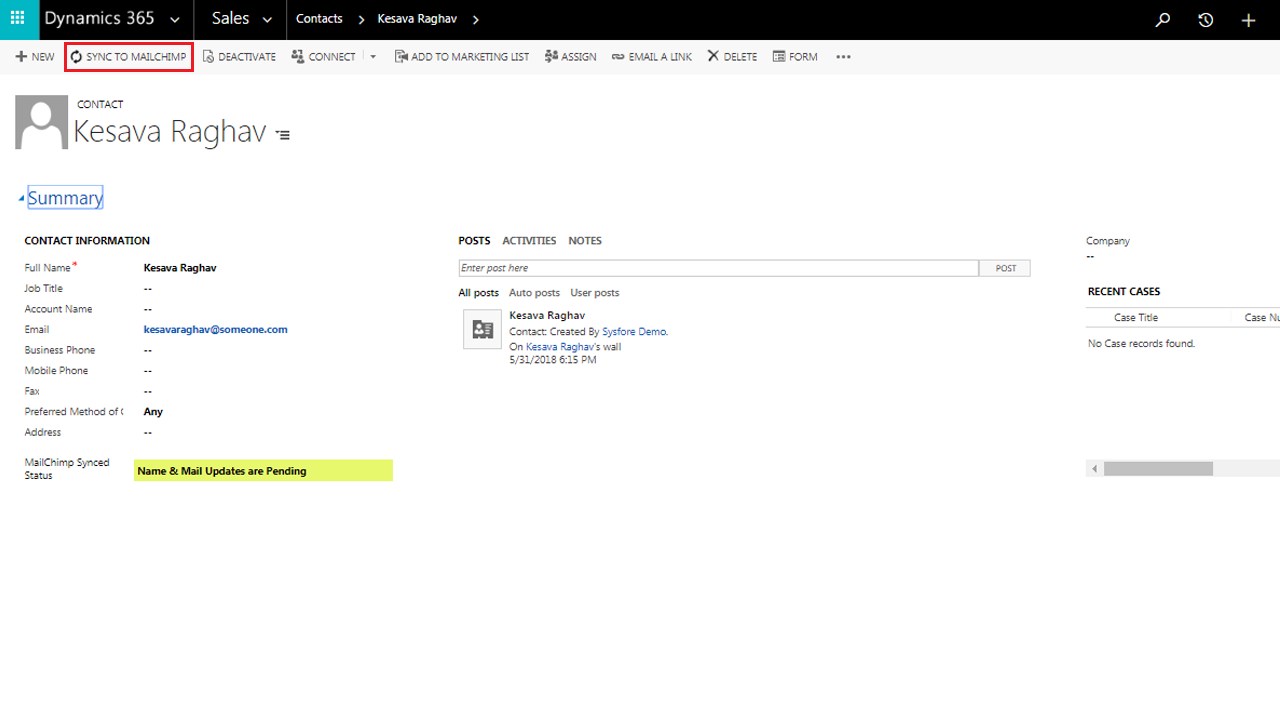Click the horizontal scrollbar thumb
Screen dimensions: 1280x720
[1158, 469]
